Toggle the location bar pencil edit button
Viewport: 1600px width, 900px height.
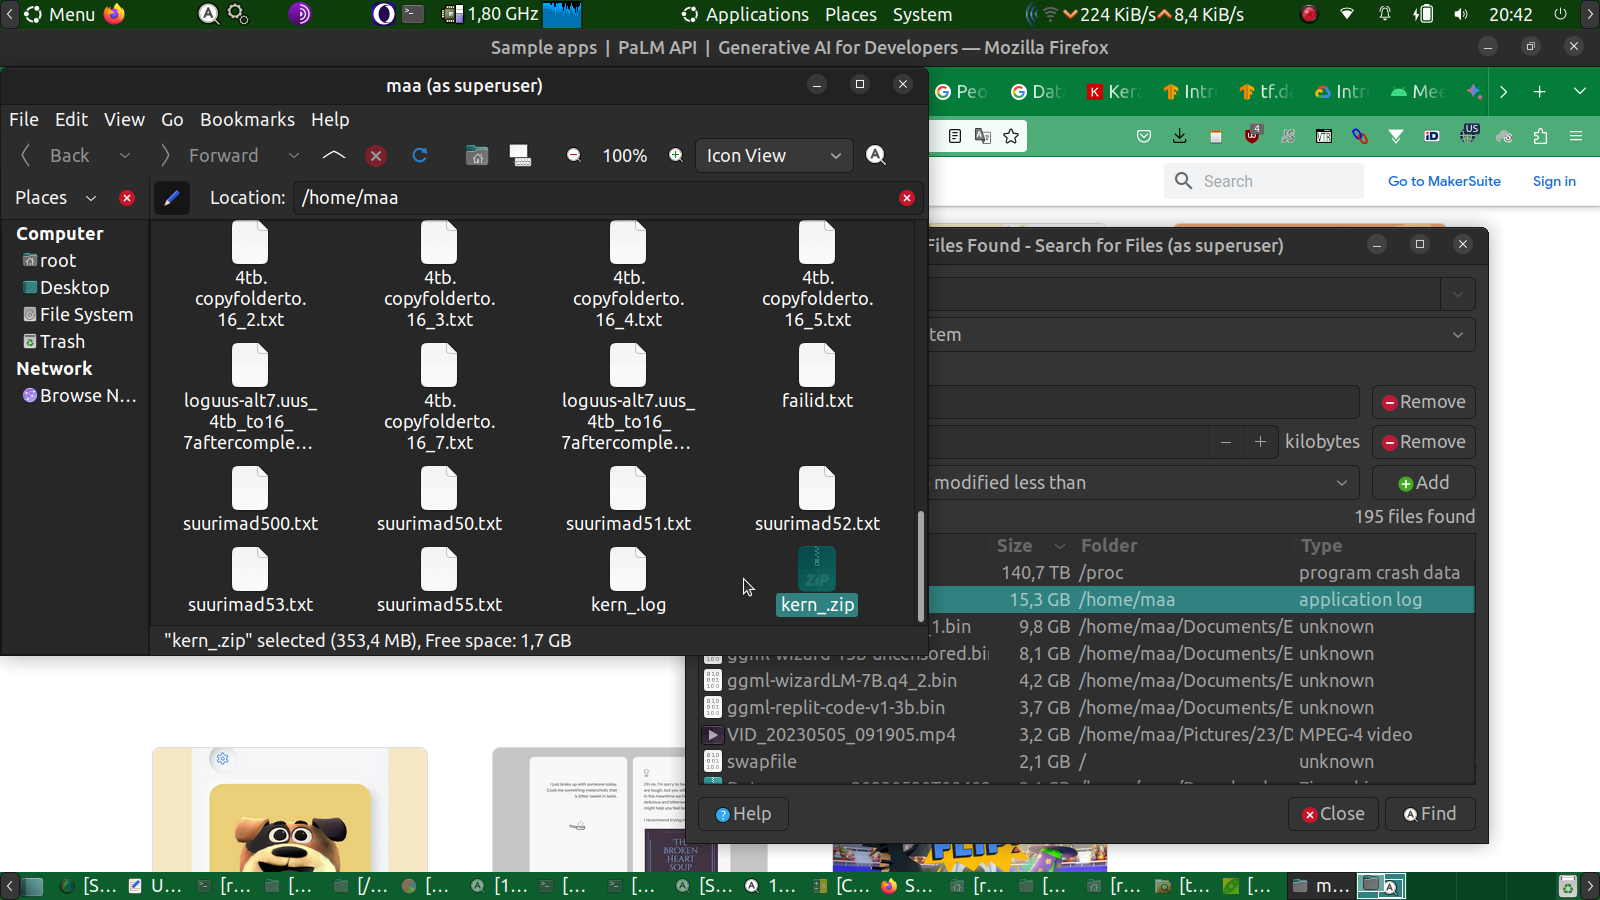tap(172, 198)
